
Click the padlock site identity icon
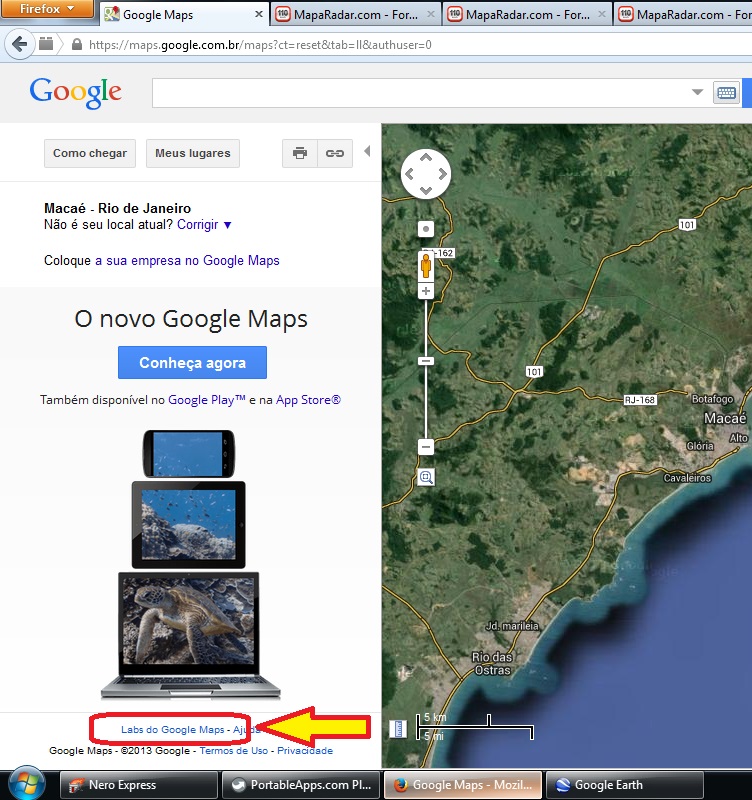point(77,44)
